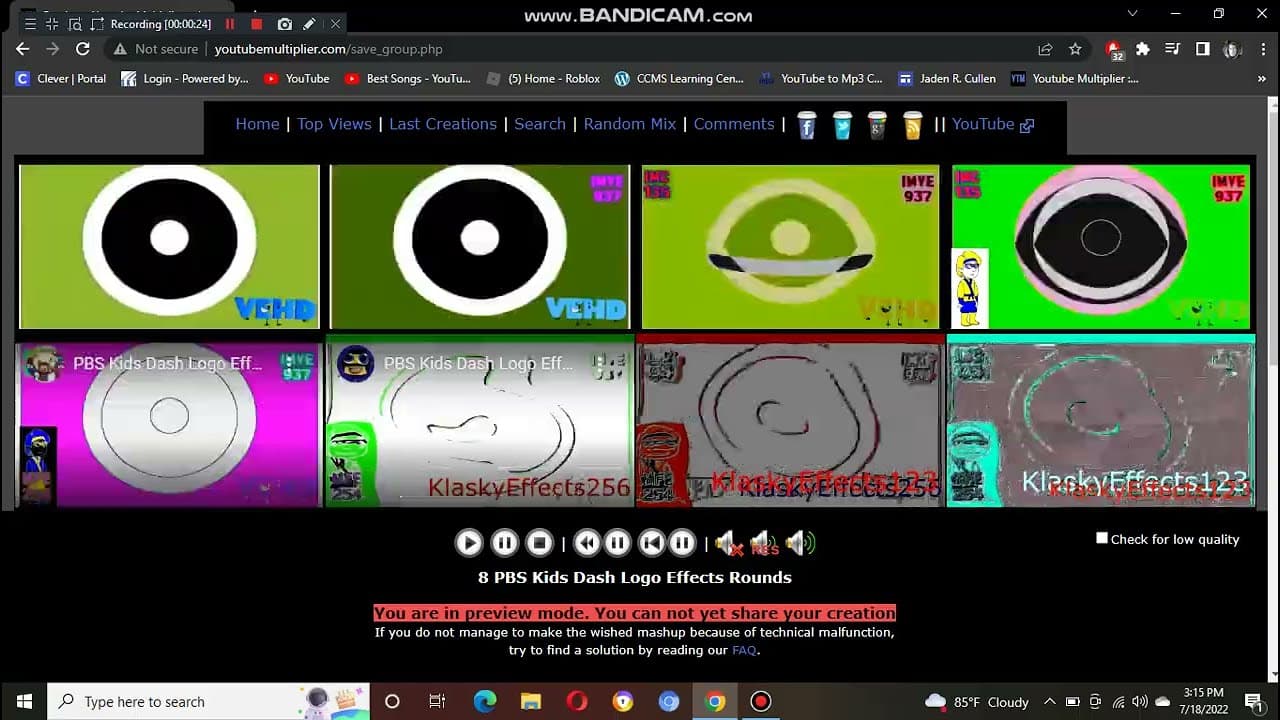
Task: Expand the hidden bookmarks overflow chevron
Action: click(x=1262, y=78)
